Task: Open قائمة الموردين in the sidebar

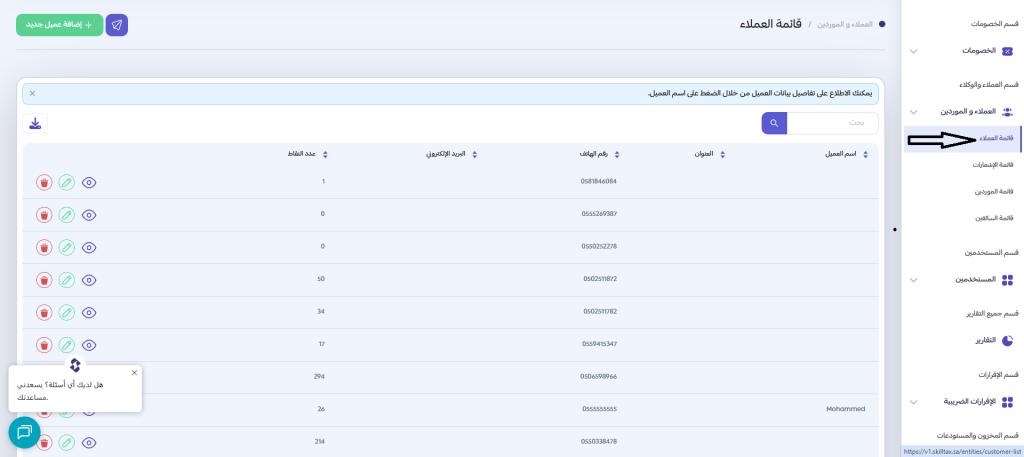Action: point(993,191)
